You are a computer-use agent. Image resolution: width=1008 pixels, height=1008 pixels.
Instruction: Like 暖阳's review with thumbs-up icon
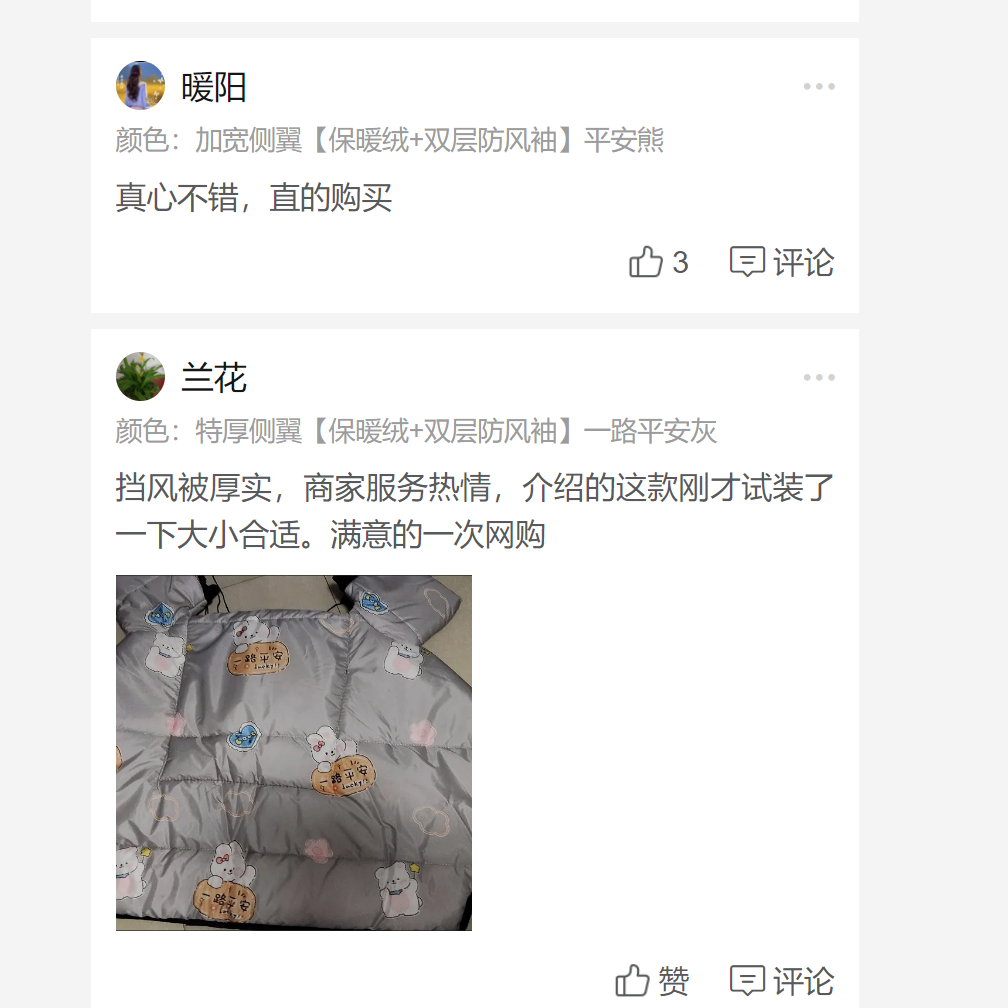pos(645,262)
